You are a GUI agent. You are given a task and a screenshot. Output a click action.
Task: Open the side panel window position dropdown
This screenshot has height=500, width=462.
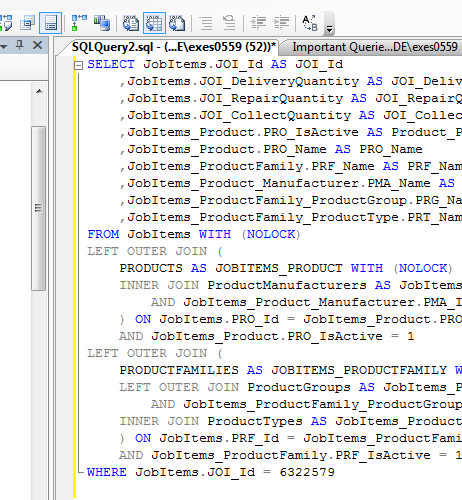[x=4, y=46]
